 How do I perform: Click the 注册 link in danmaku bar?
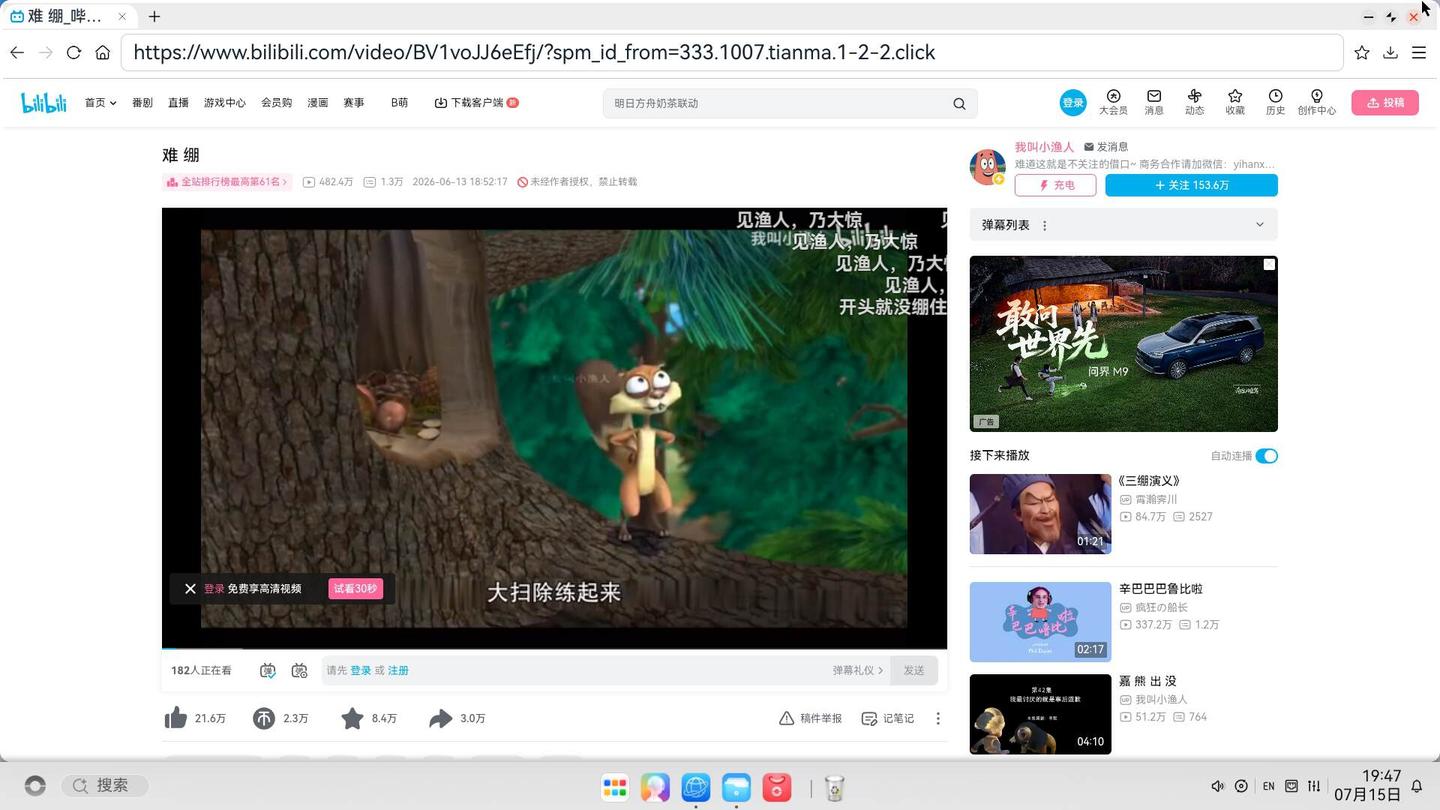(x=398, y=670)
